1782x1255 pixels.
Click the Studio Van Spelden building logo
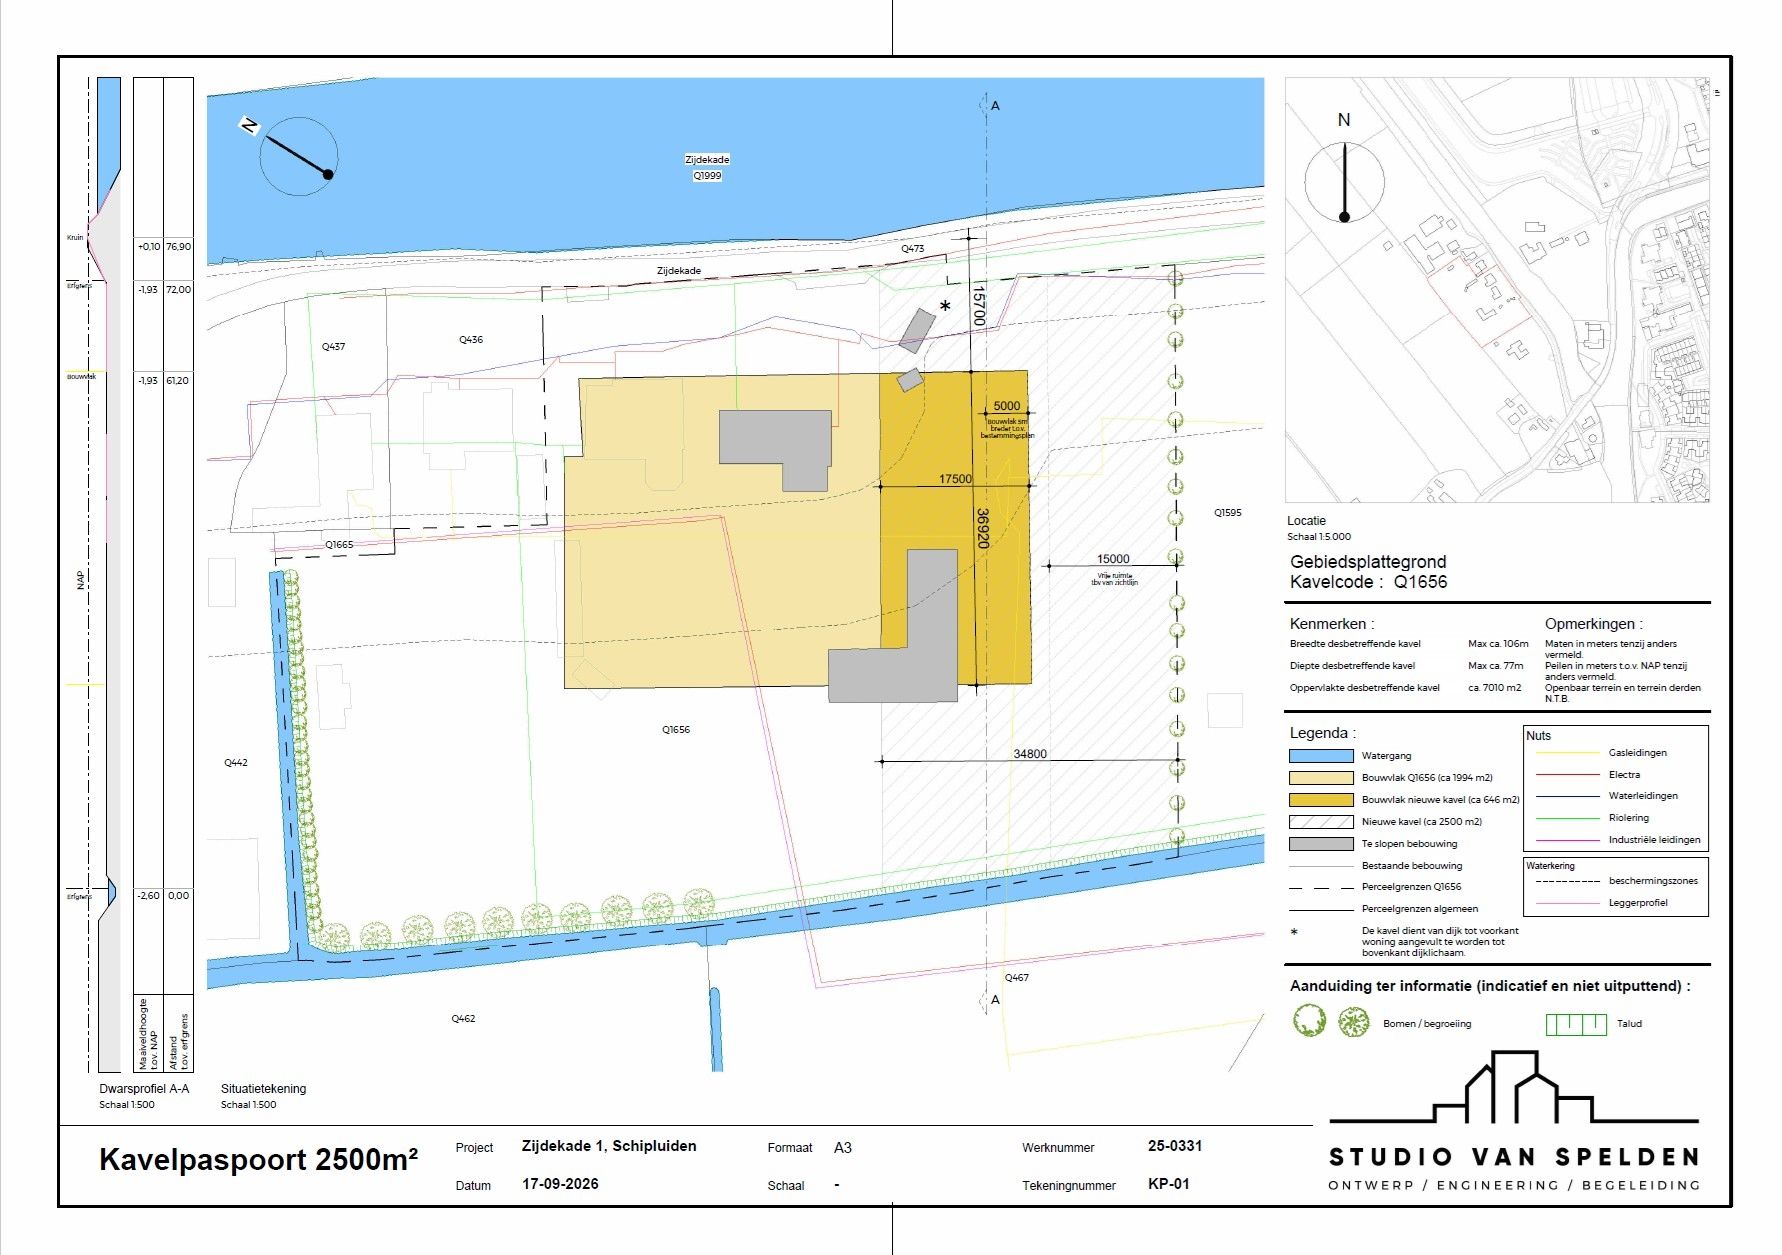click(1514, 1087)
